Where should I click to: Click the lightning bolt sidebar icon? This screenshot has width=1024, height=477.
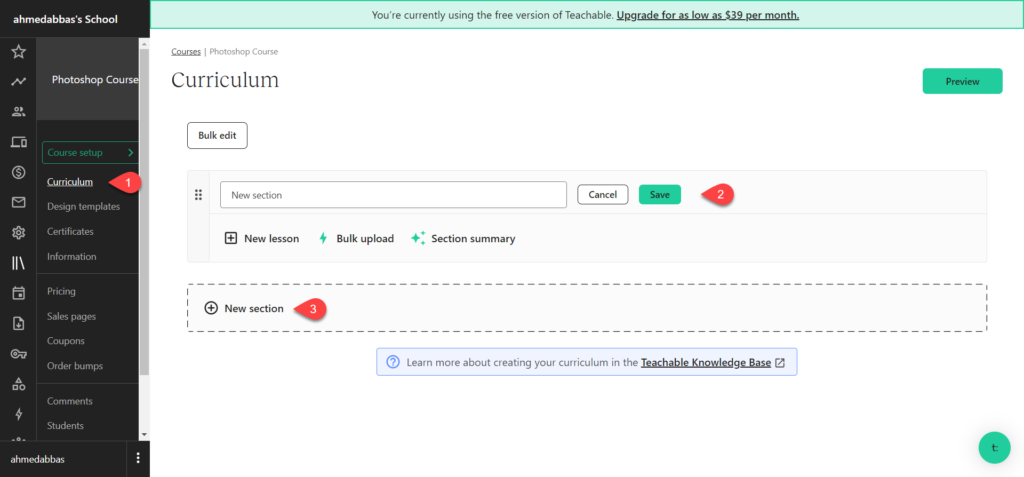tap(18, 414)
